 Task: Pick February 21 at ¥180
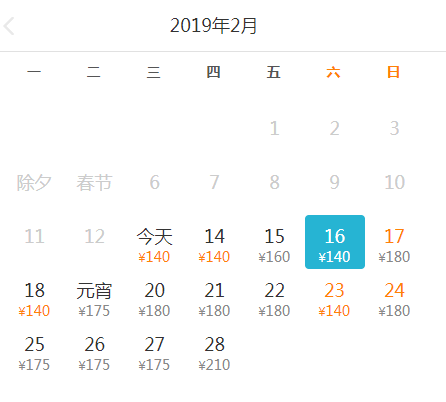(x=214, y=296)
